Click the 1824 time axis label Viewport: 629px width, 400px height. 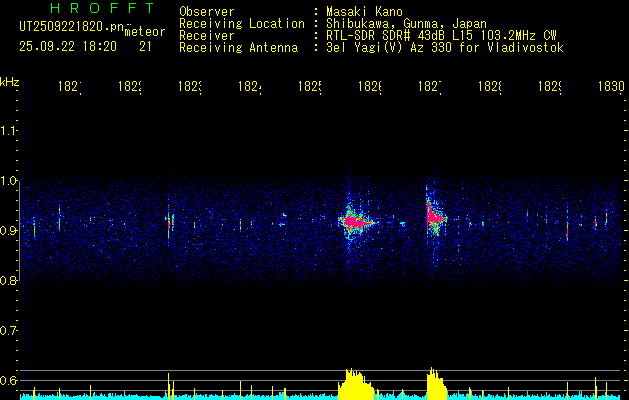pyautogui.click(x=250, y=86)
